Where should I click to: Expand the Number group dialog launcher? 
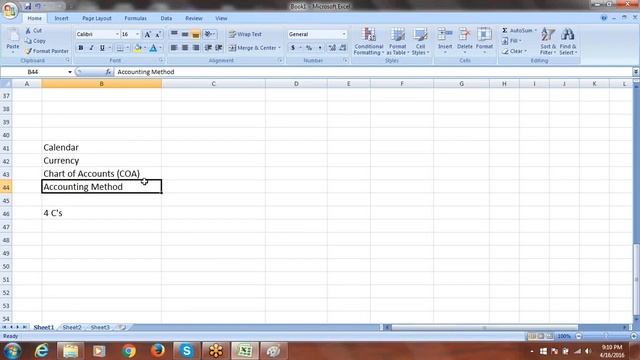[345, 60]
